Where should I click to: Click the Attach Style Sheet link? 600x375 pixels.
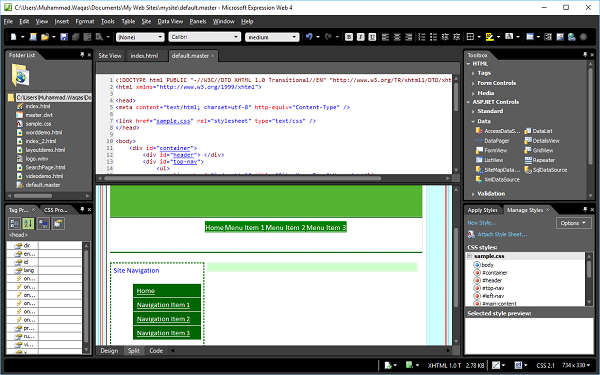coord(502,234)
